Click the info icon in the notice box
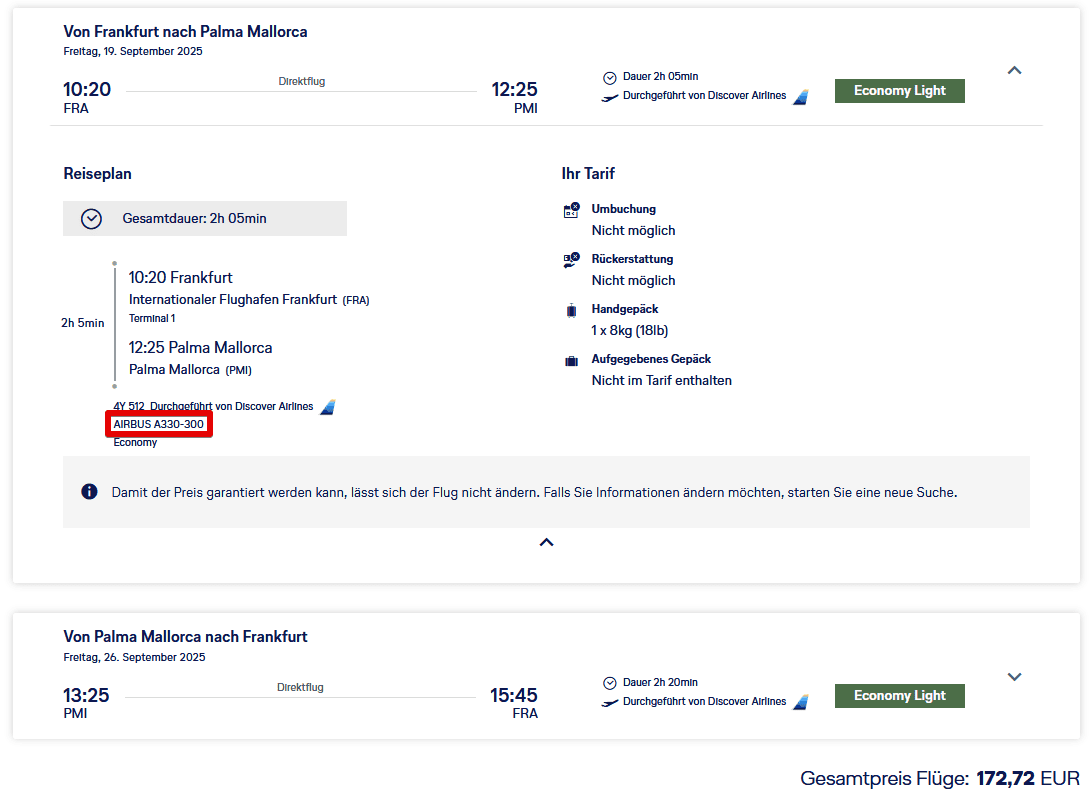1090x799 pixels. coord(89,492)
